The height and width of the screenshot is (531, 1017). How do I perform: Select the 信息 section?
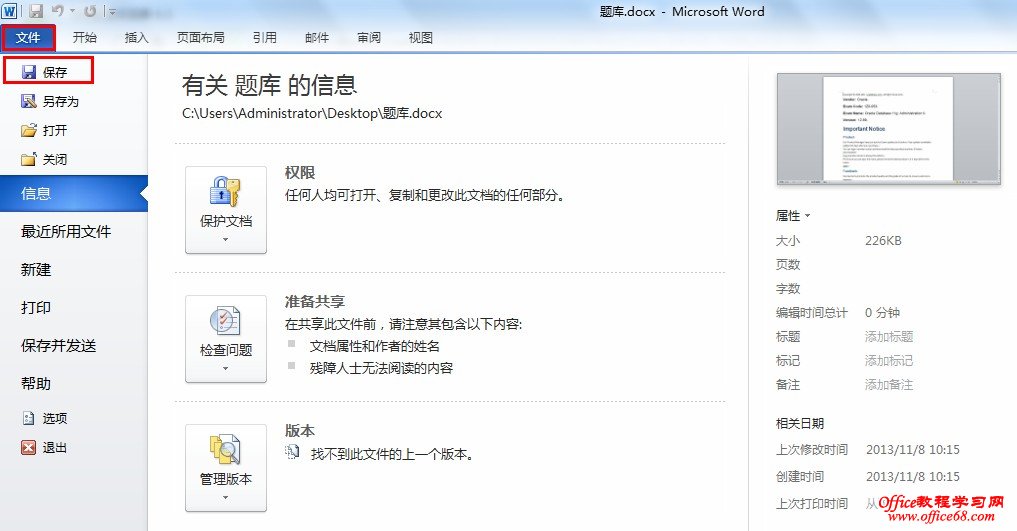[74, 193]
